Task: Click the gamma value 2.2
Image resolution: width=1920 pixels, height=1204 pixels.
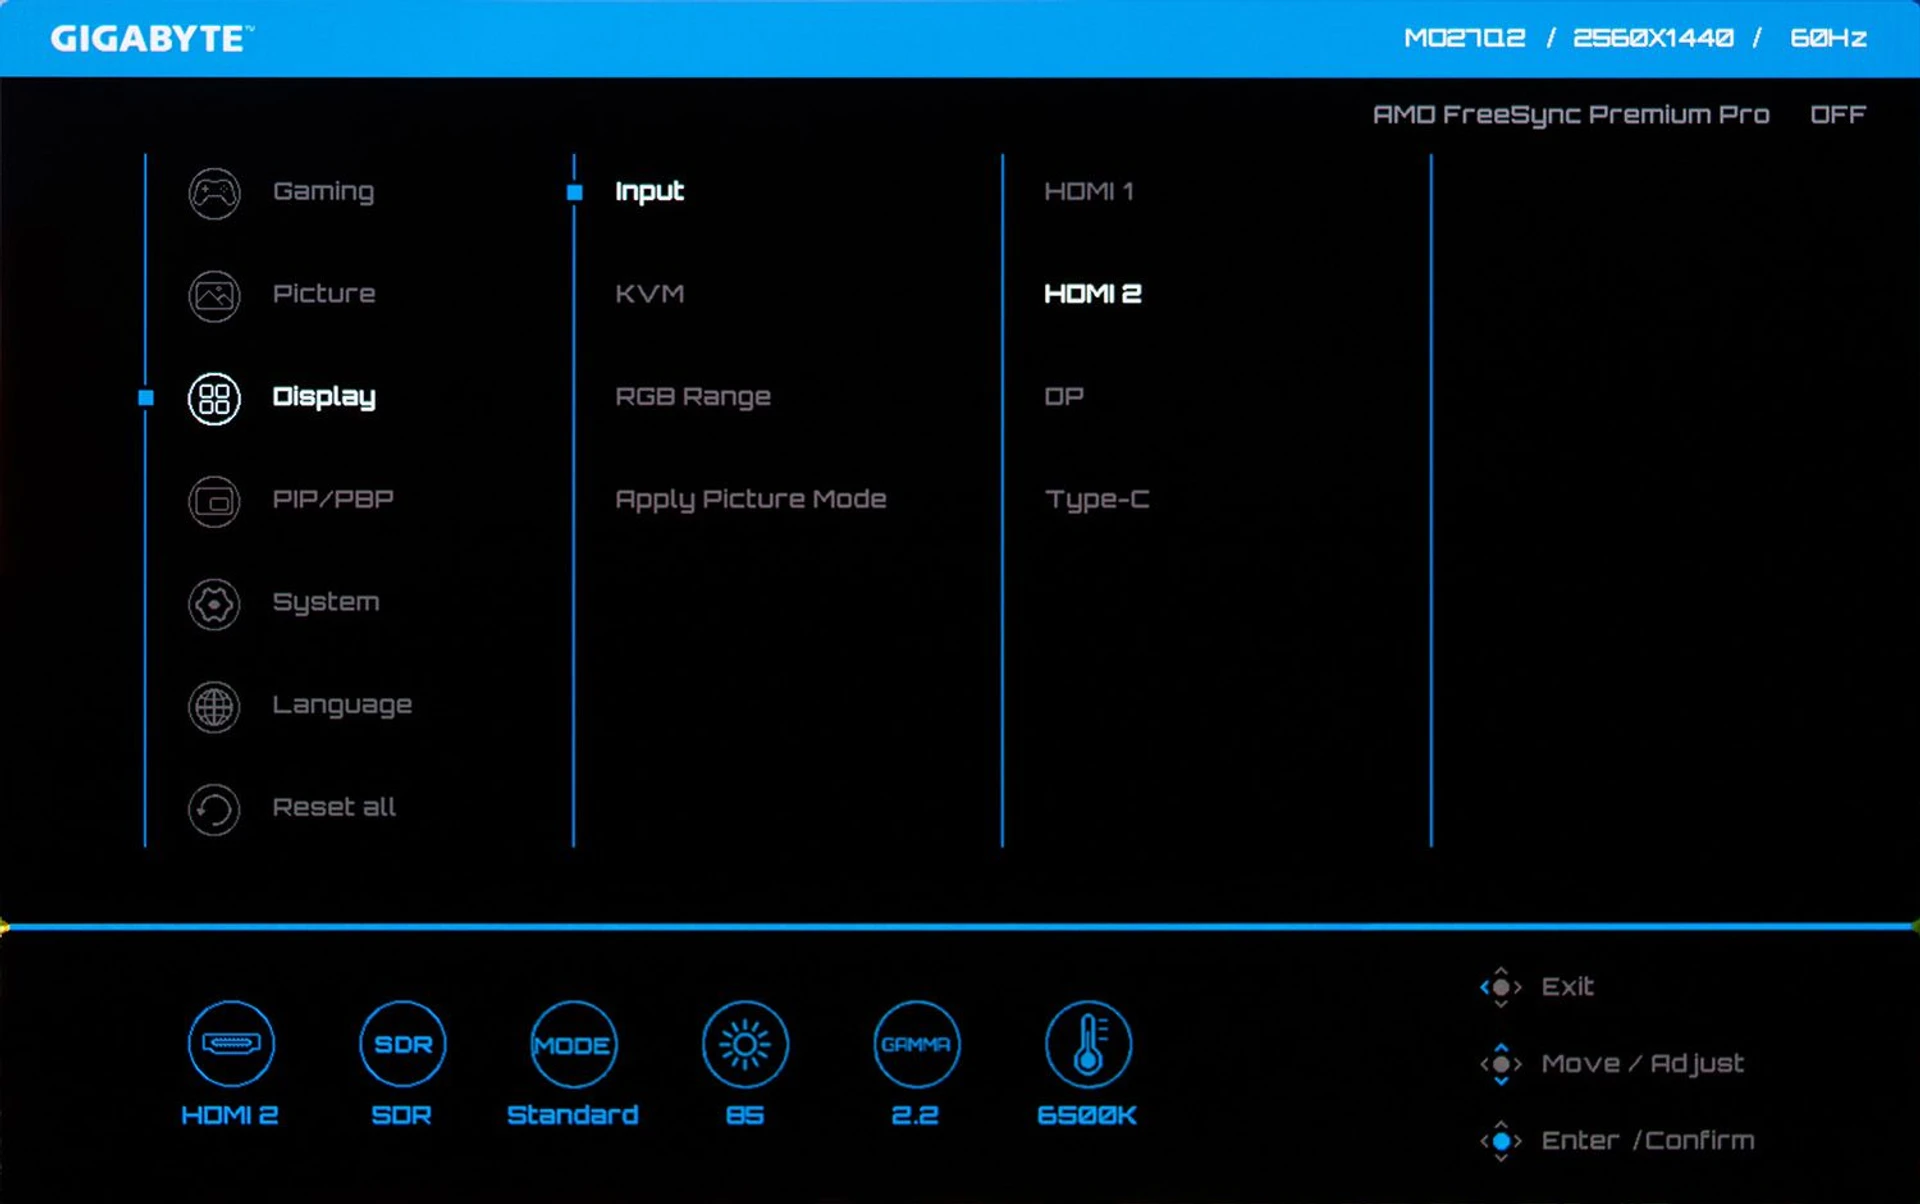Action: point(916,1115)
